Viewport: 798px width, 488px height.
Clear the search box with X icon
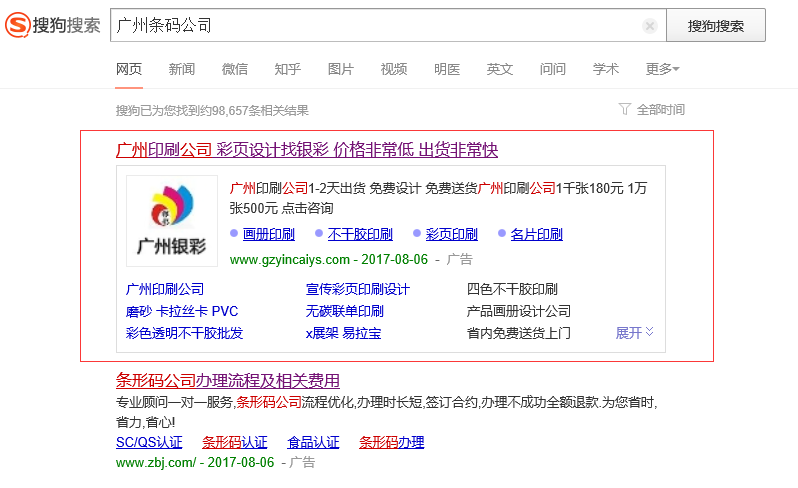pos(650,26)
